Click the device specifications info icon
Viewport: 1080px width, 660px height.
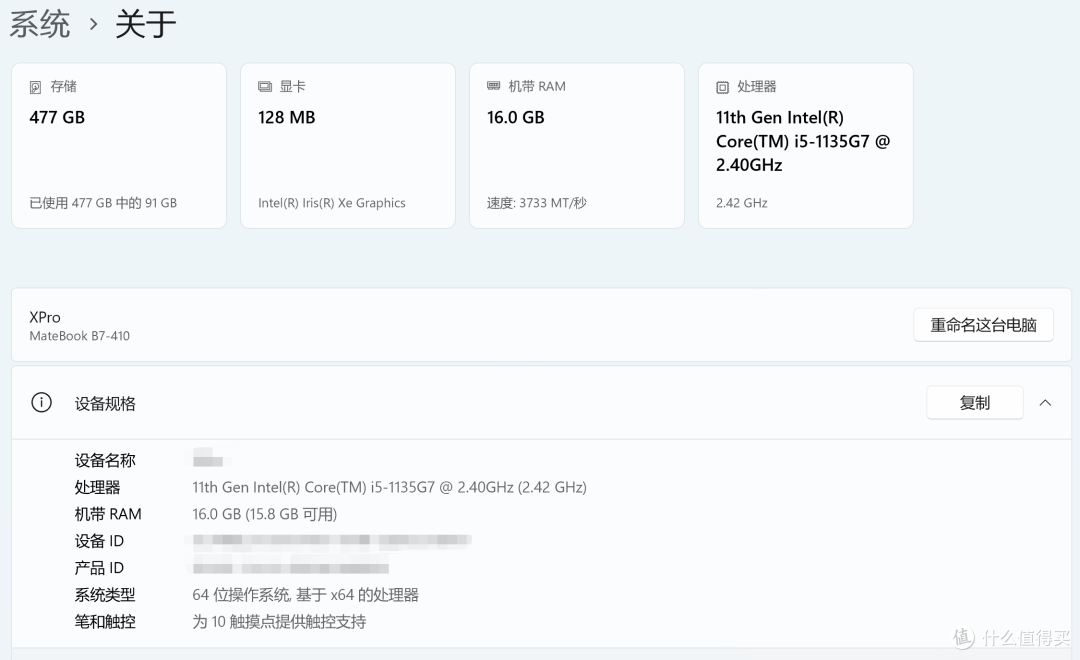(41, 402)
